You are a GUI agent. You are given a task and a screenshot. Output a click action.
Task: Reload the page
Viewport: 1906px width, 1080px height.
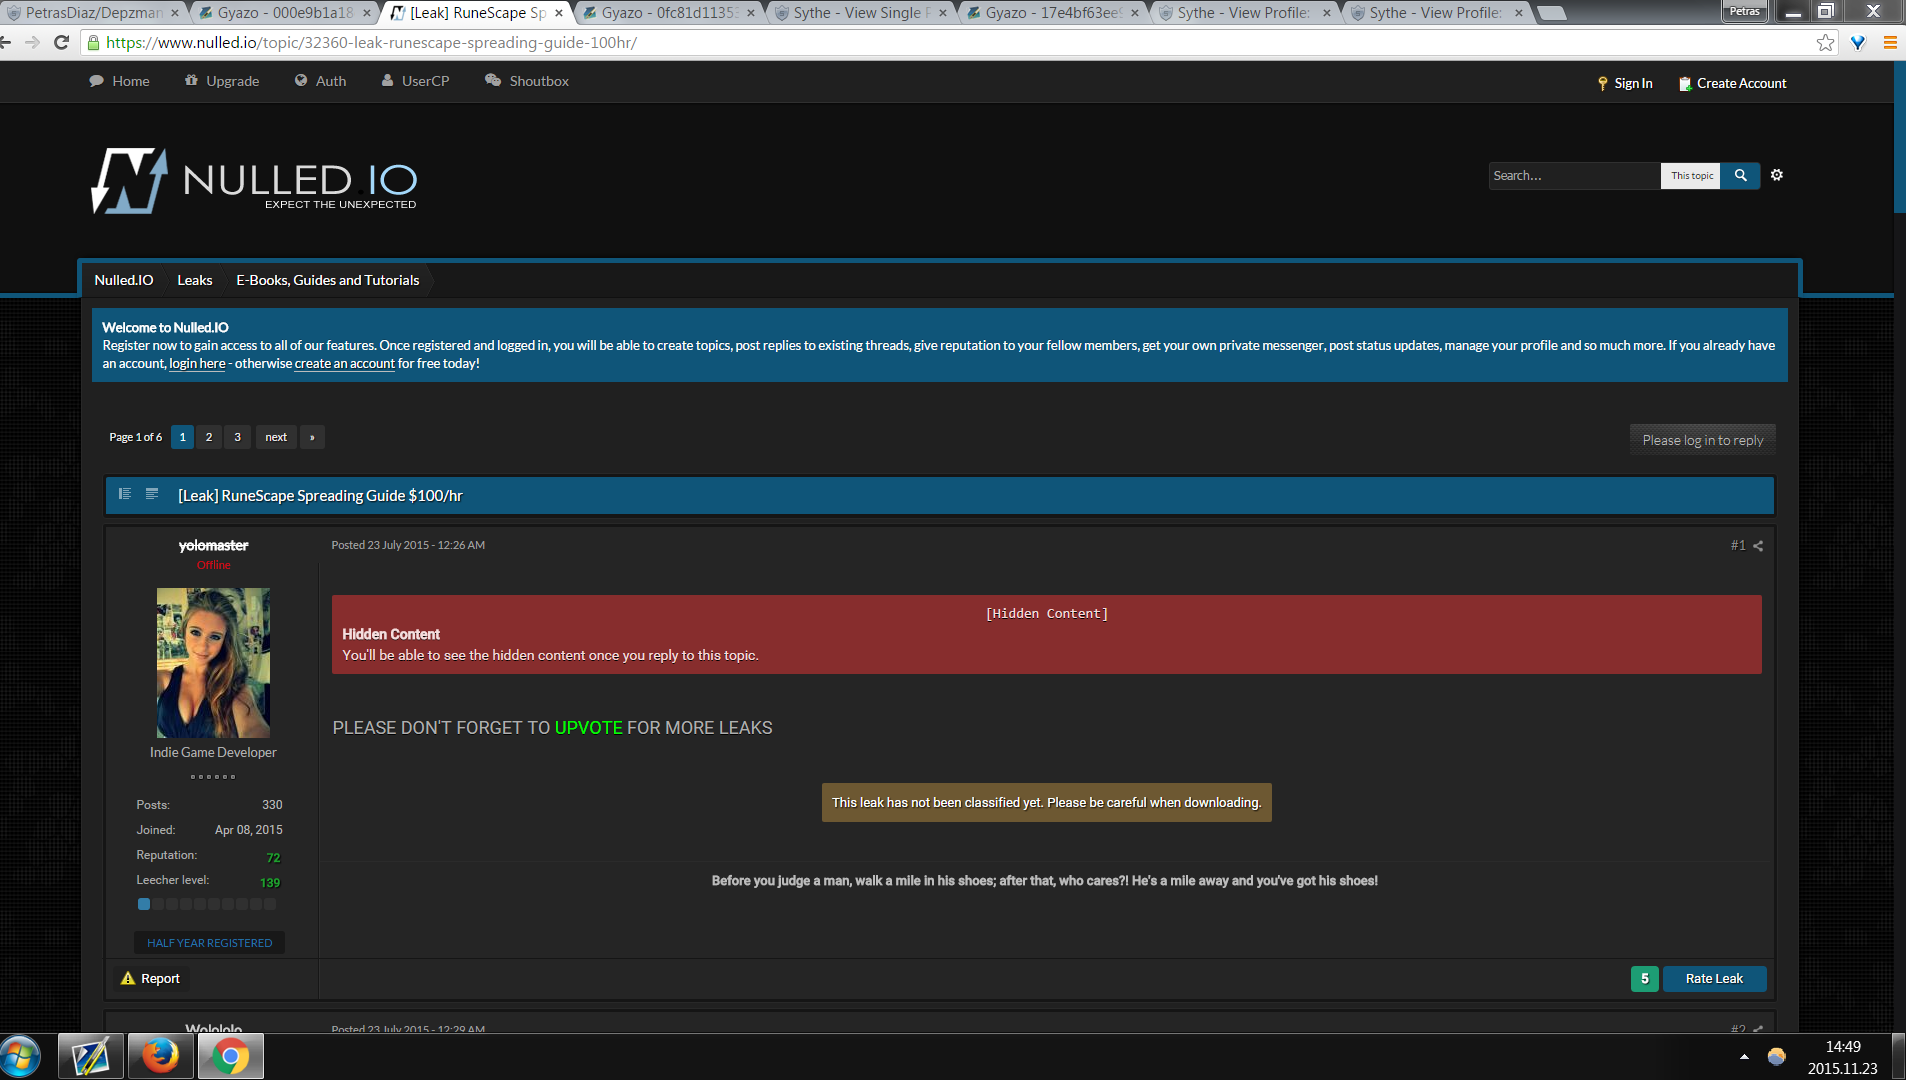point(61,42)
